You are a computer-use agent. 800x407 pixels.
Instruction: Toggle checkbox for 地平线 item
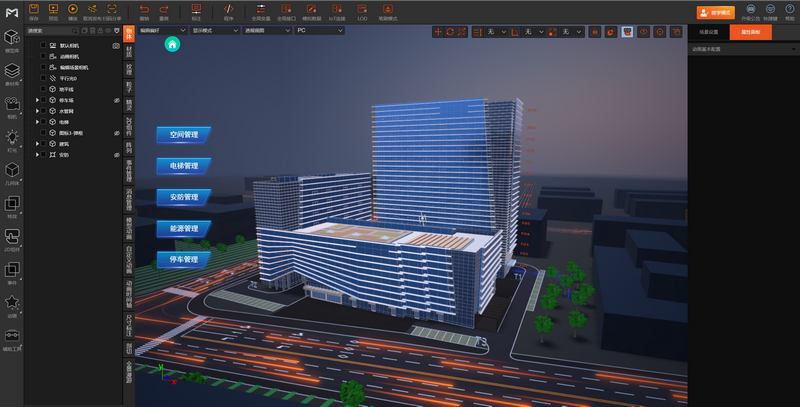pos(43,90)
